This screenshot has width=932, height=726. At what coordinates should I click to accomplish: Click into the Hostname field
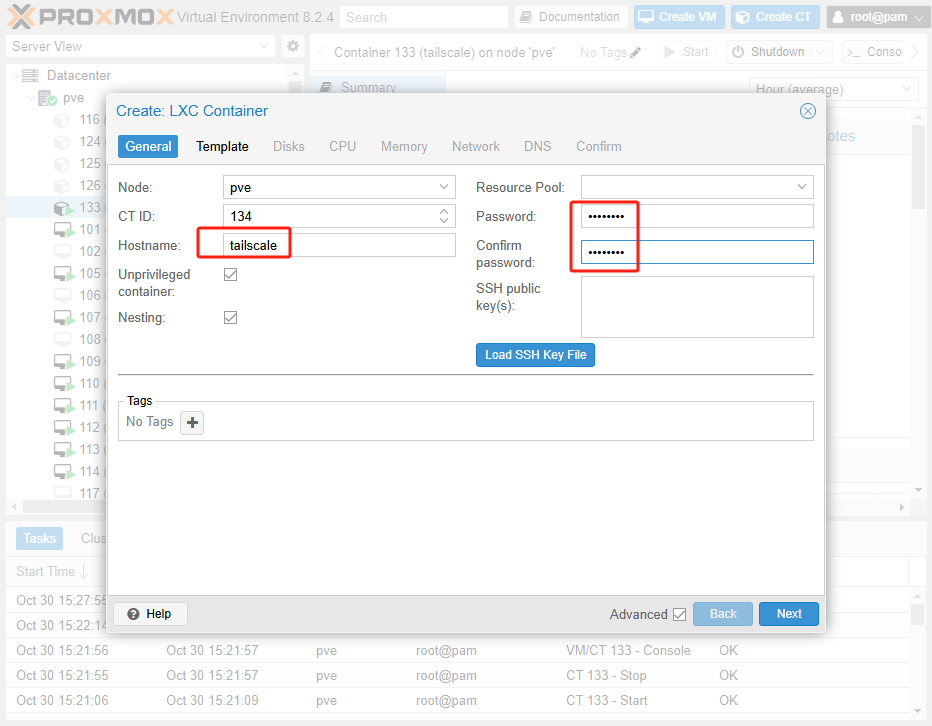click(339, 246)
